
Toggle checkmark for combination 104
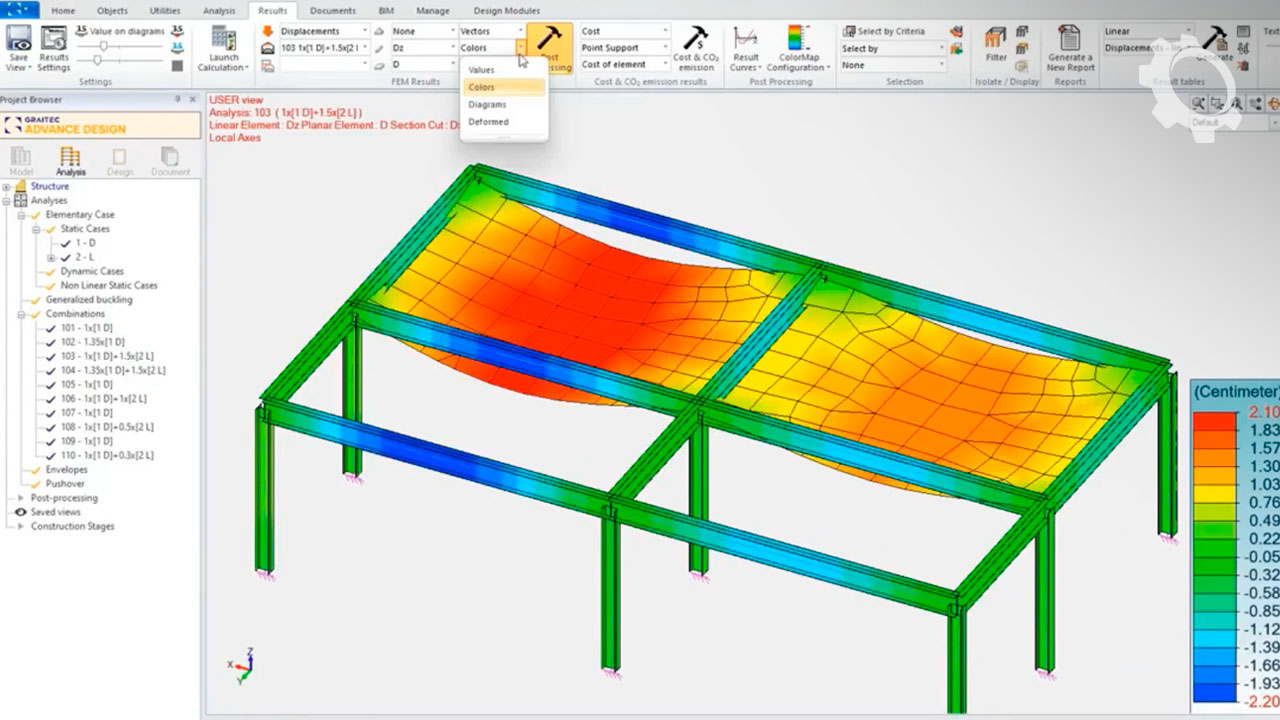52,371
